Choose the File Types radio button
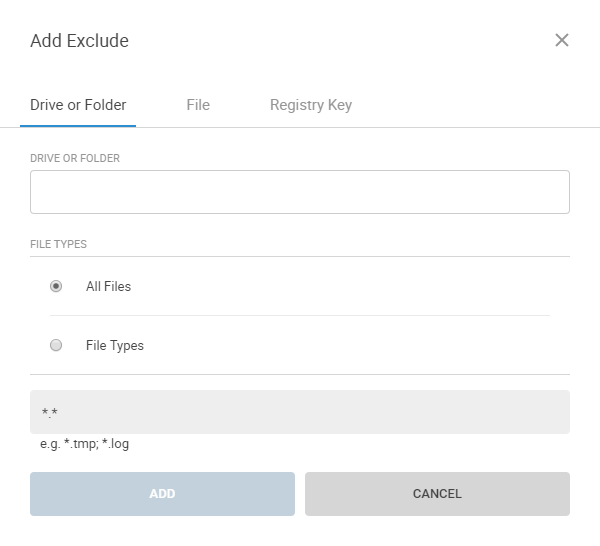Image resolution: width=600 pixels, height=546 pixels. pyautogui.click(x=56, y=345)
